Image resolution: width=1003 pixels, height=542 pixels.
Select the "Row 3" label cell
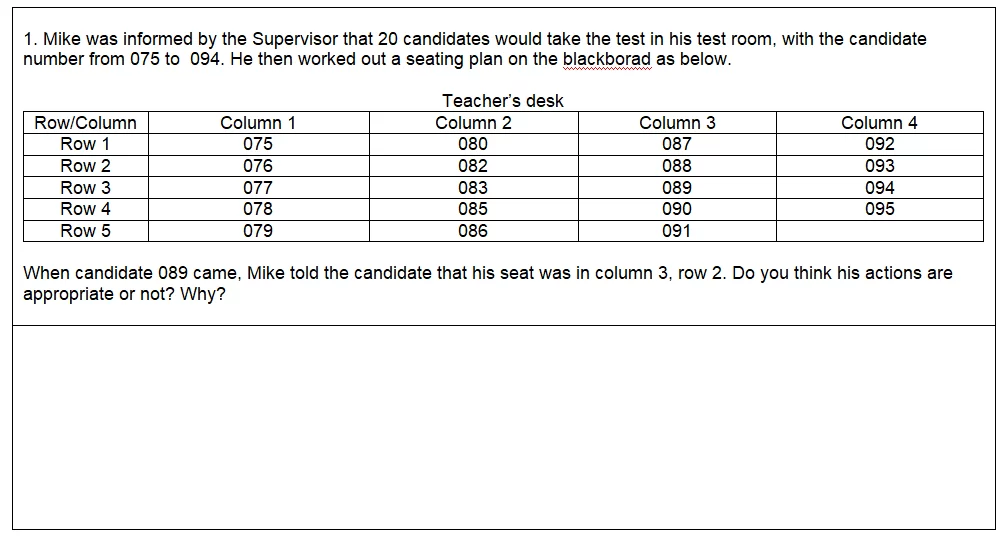[x=85, y=188]
